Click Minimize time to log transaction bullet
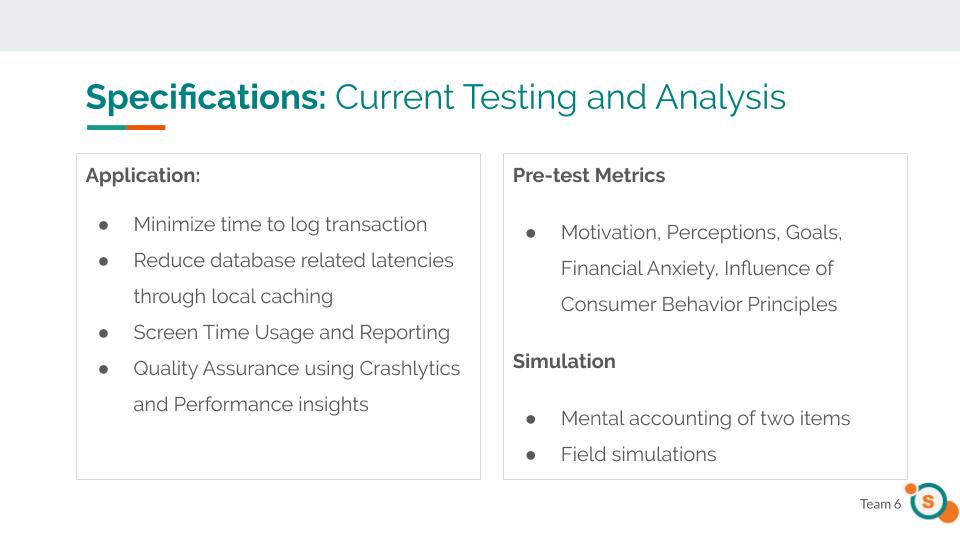 point(280,225)
